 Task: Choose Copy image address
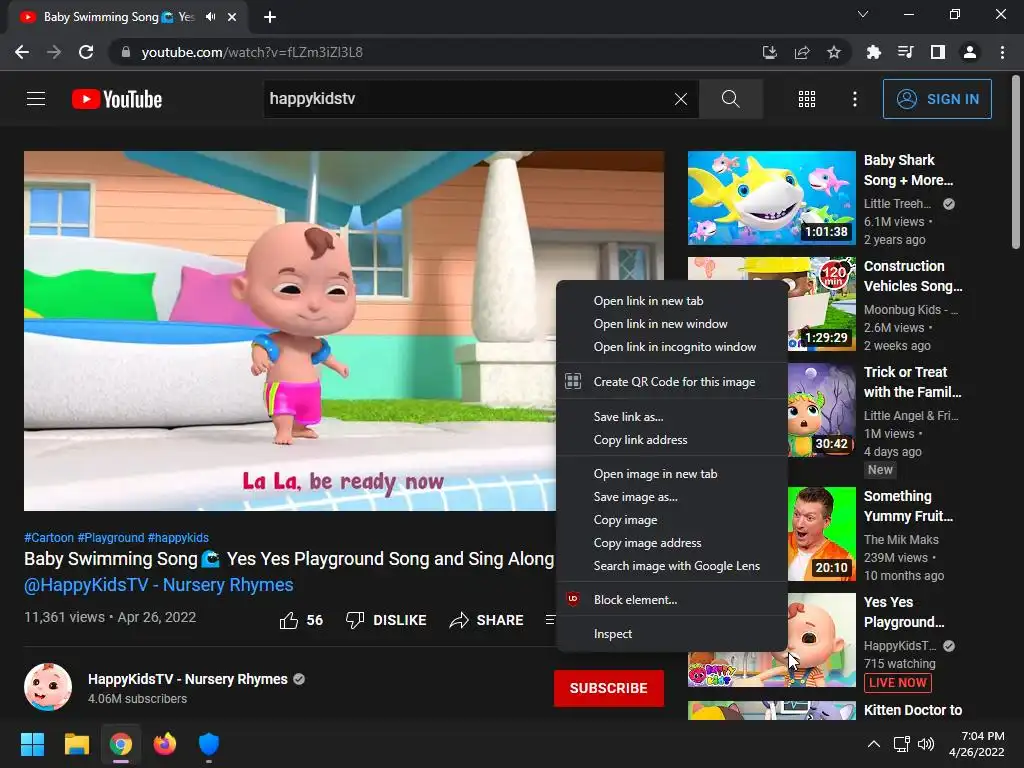[672, 543]
